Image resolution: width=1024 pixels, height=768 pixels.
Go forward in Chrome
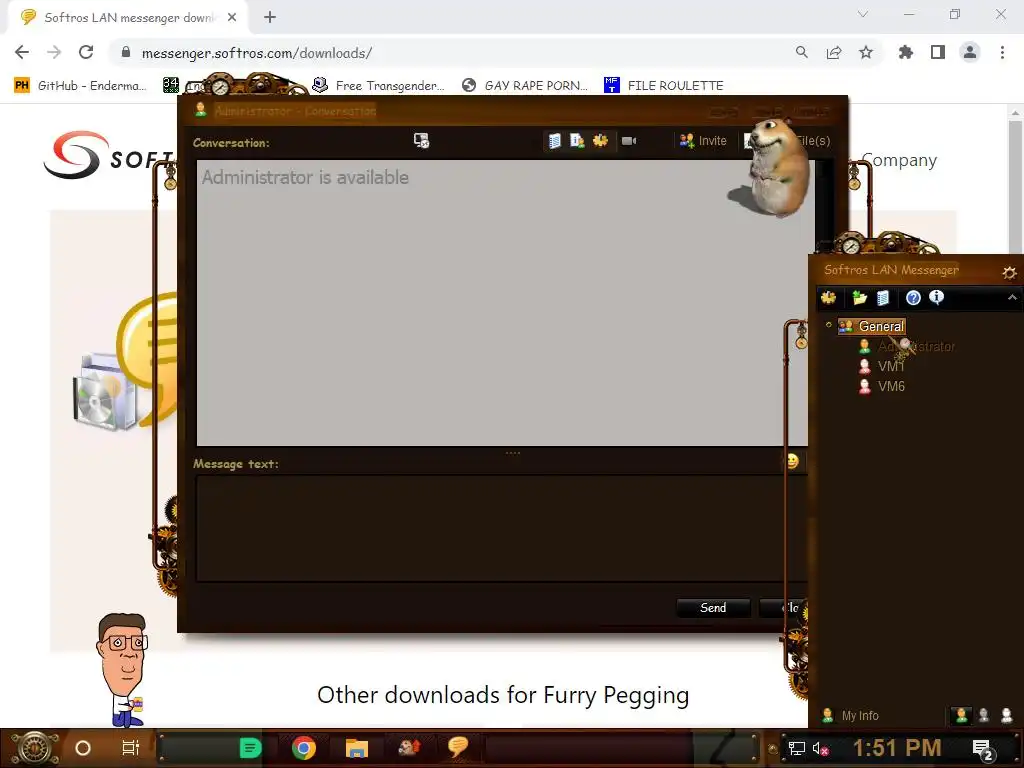coord(54,52)
